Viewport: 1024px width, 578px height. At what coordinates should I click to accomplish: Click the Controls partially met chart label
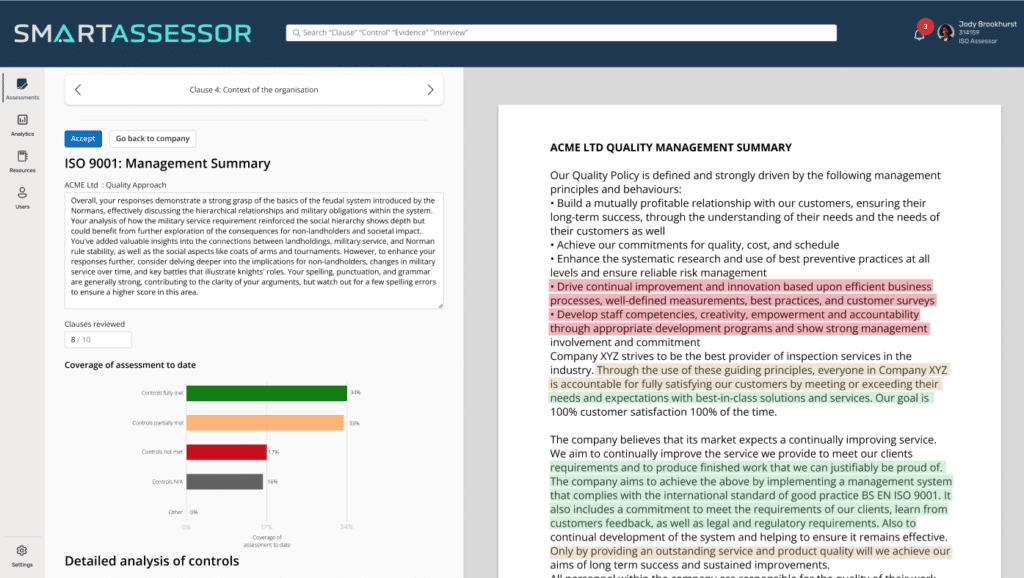157,423
